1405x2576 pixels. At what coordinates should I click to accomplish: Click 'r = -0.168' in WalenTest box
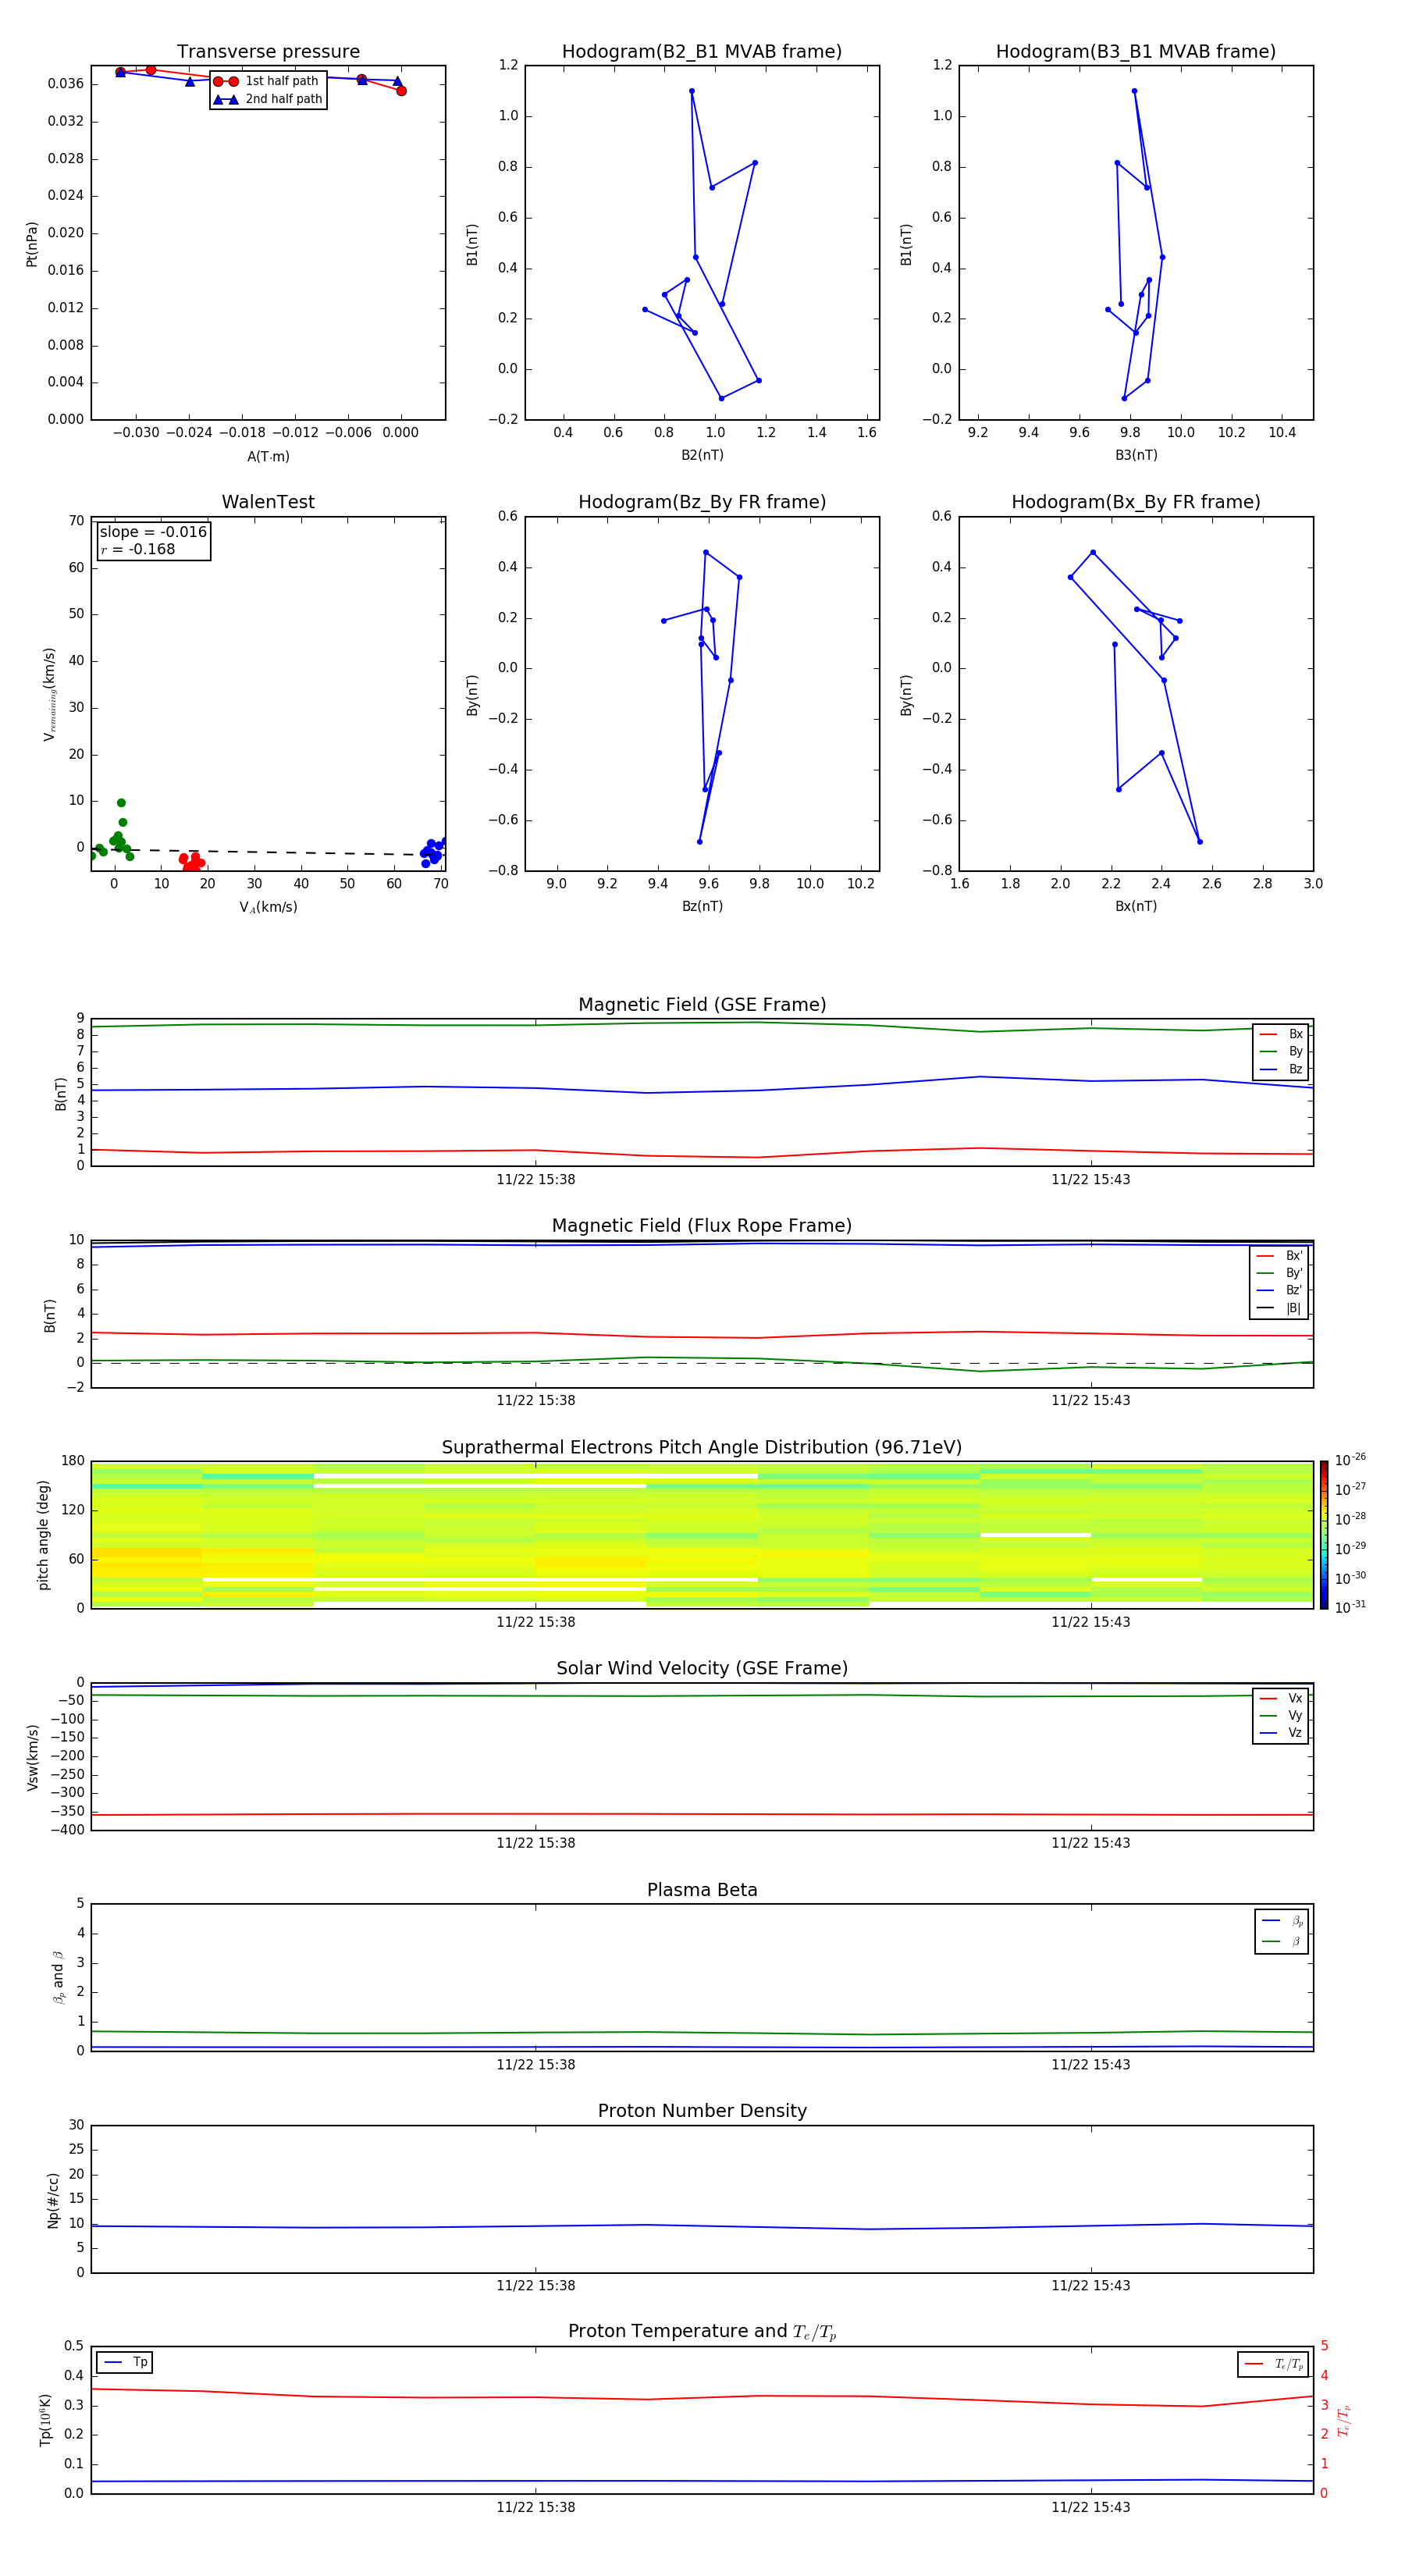pyautogui.click(x=137, y=549)
